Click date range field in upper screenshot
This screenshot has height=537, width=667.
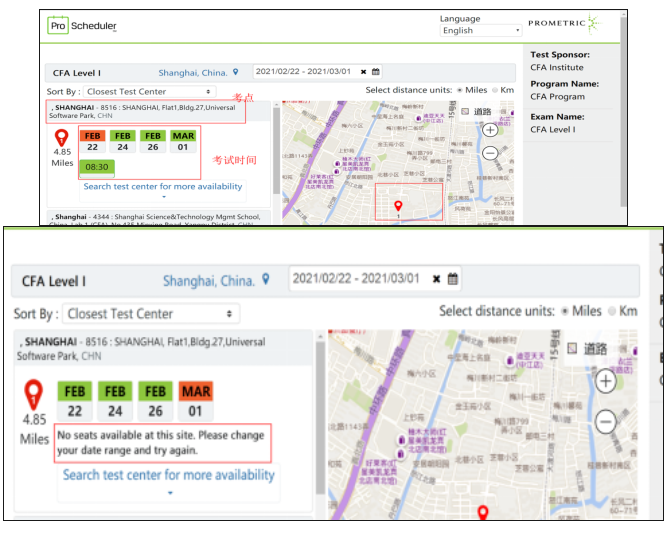305,72
